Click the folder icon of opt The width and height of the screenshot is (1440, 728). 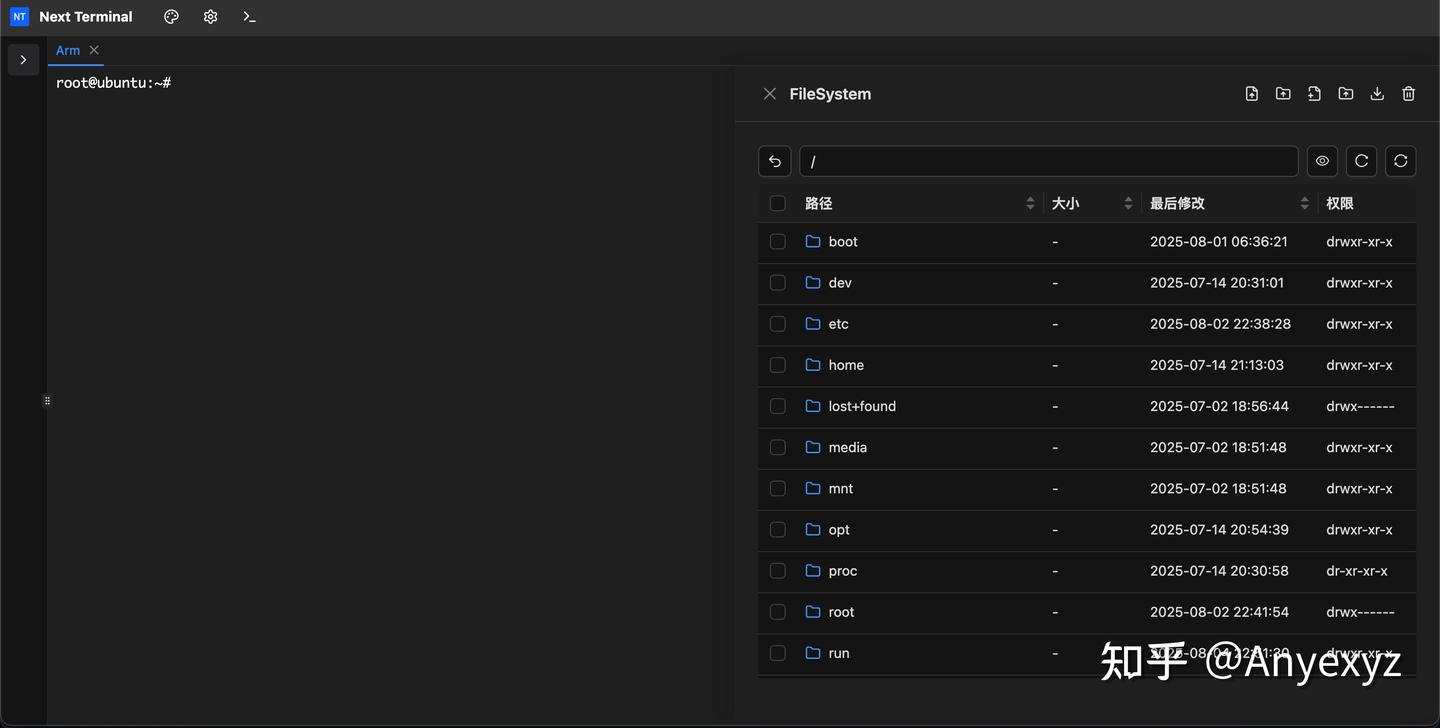pyautogui.click(x=813, y=530)
